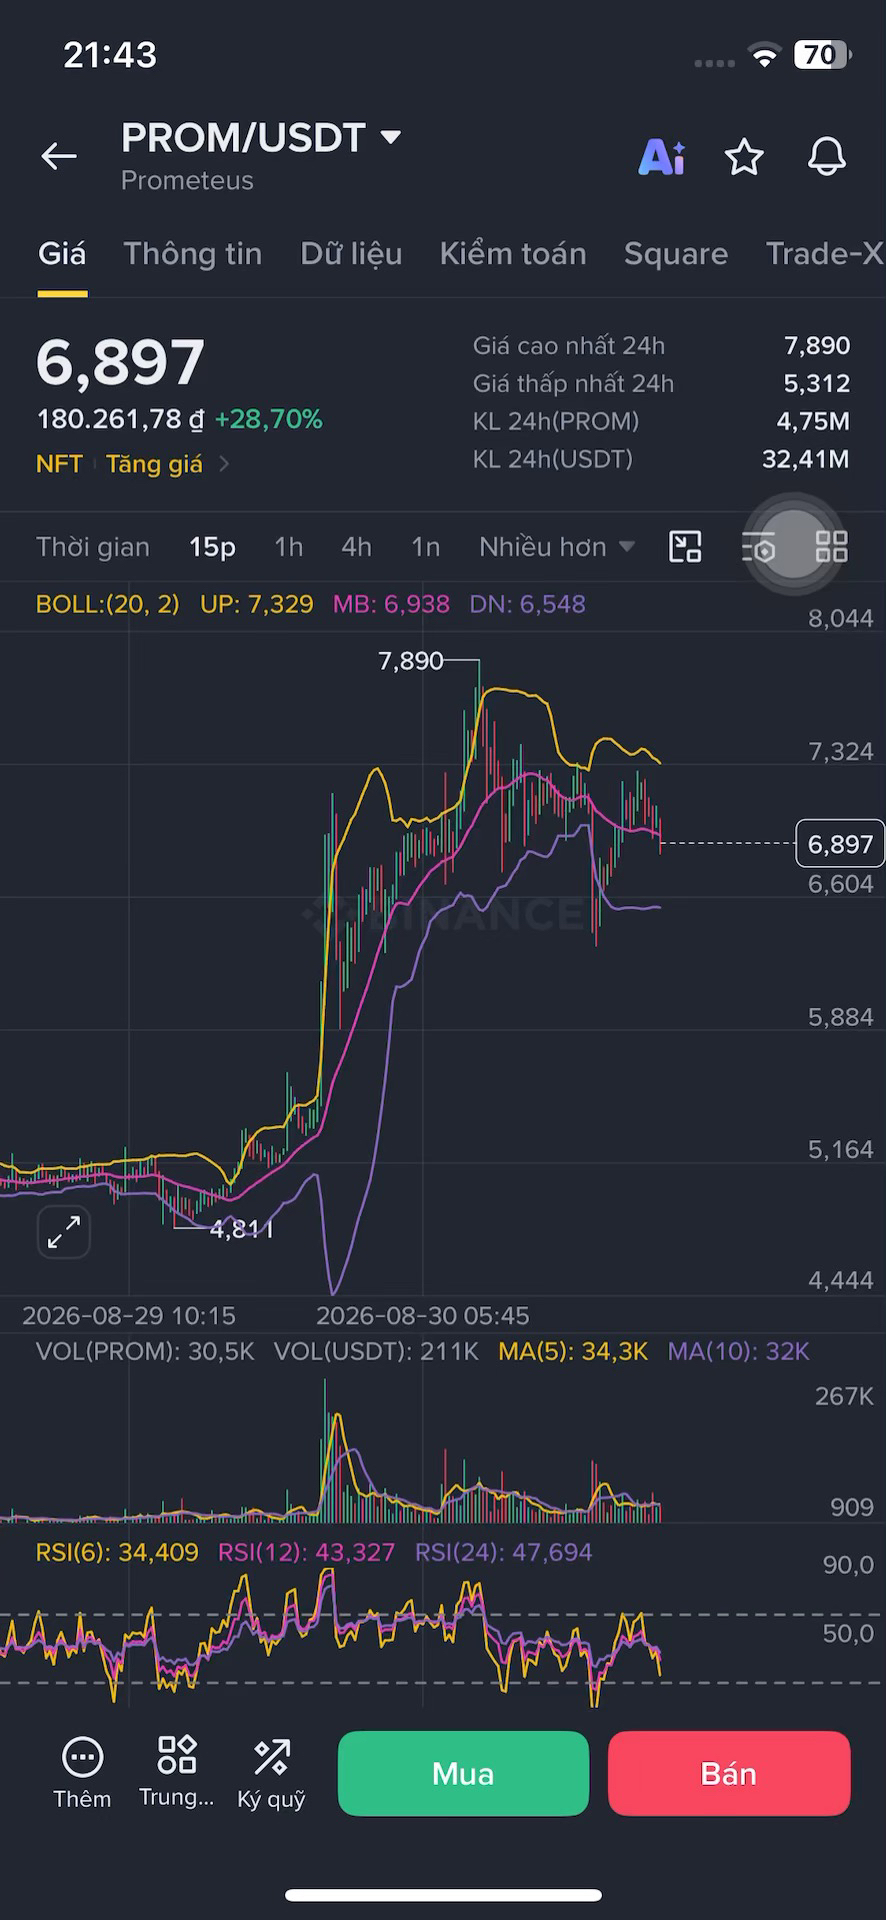Screen dimensions: 886x1920
Task: Expand the Tăng giá tag chevron
Action: [x=224, y=464]
